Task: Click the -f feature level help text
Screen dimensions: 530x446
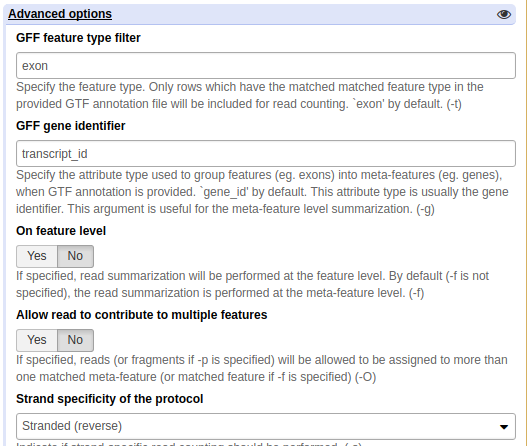Action: click(x=252, y=284)
